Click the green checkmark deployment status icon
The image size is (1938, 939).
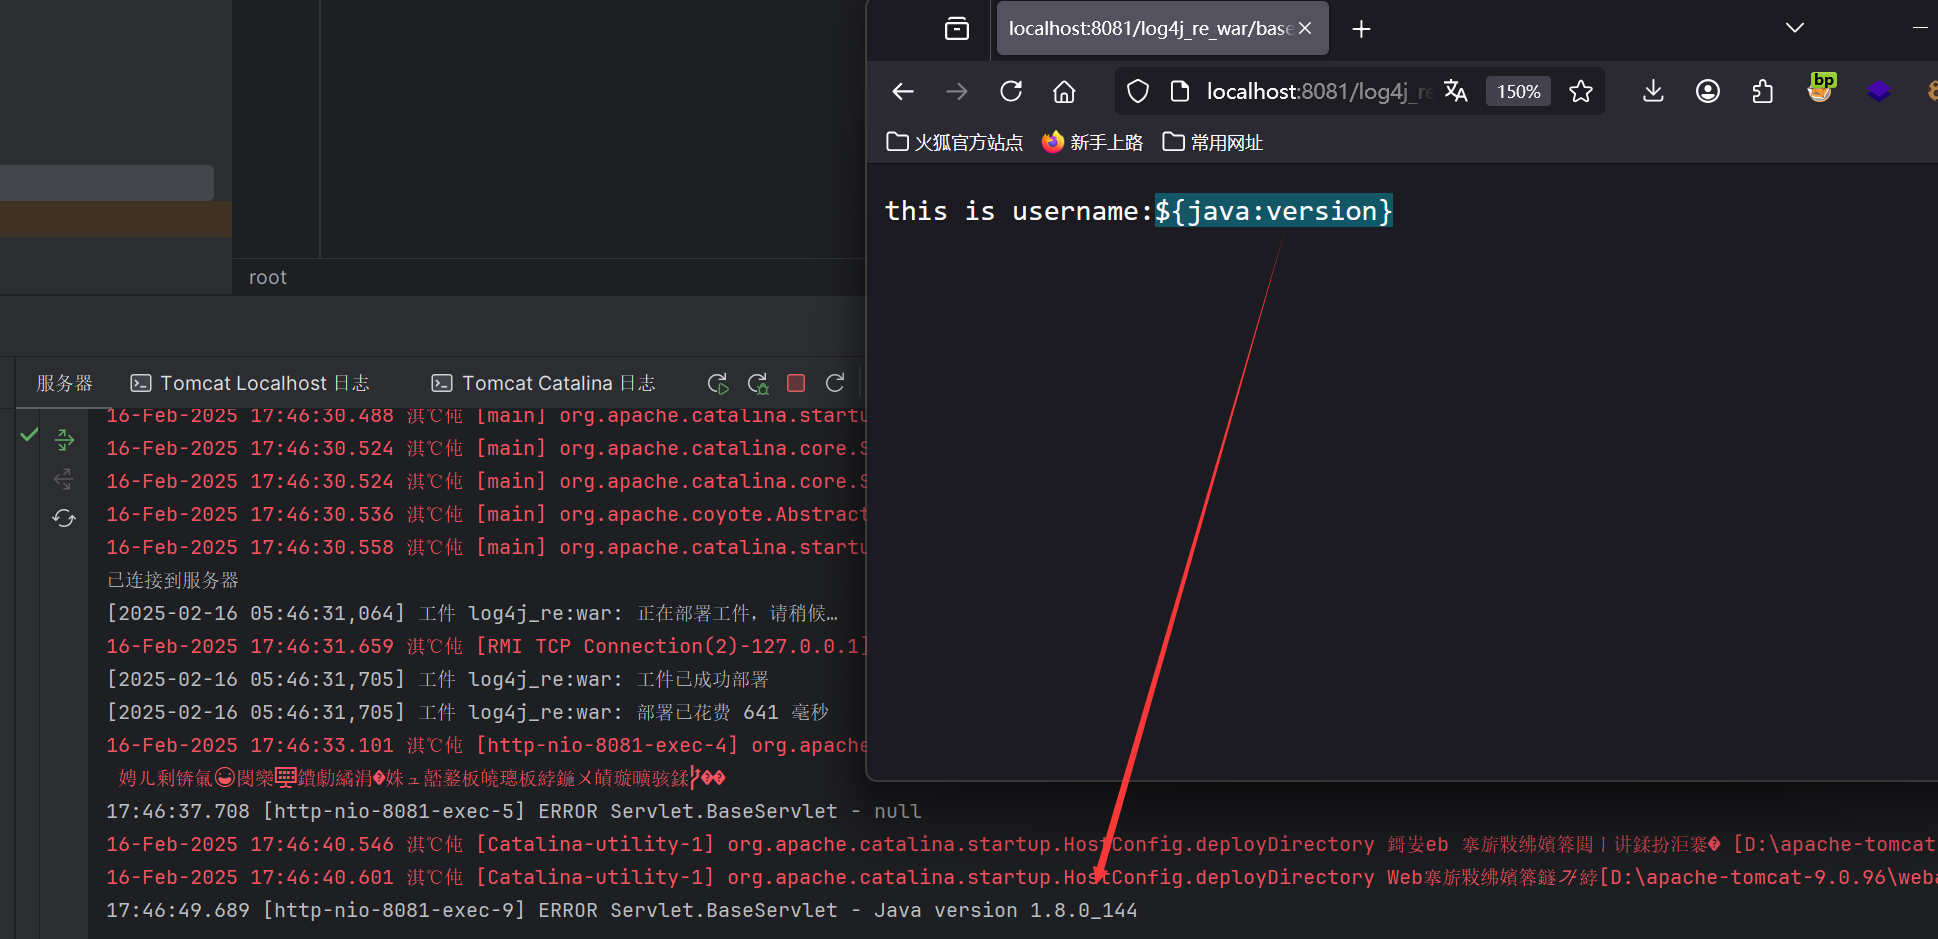[x=29, y=434]
